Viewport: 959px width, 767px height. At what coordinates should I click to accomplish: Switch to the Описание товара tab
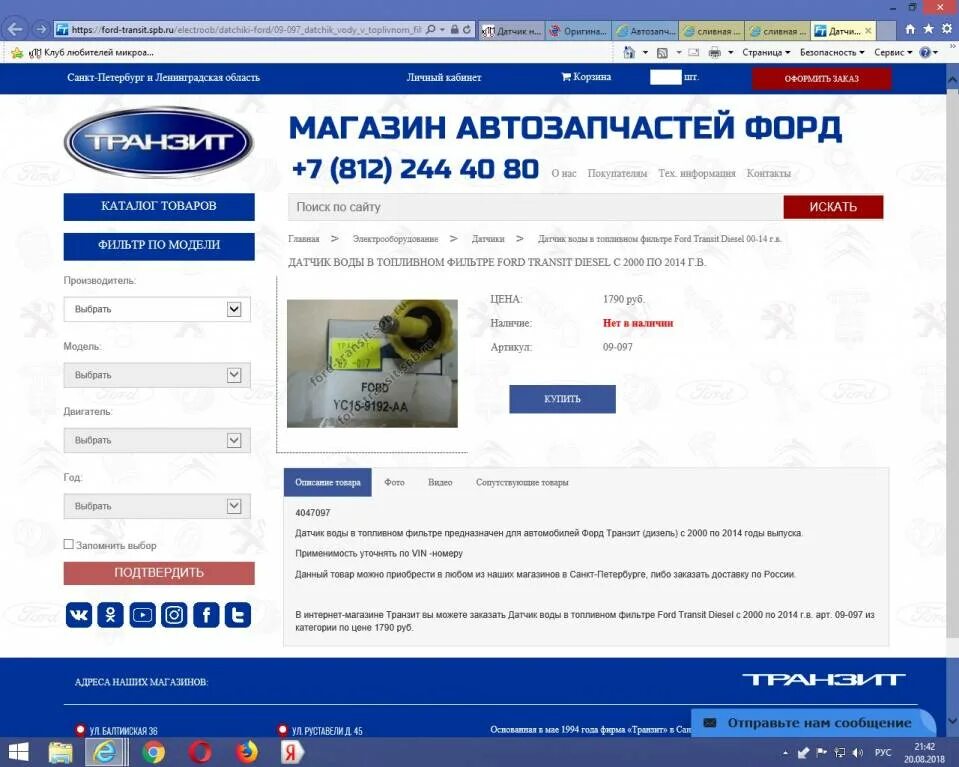point(328,482)
